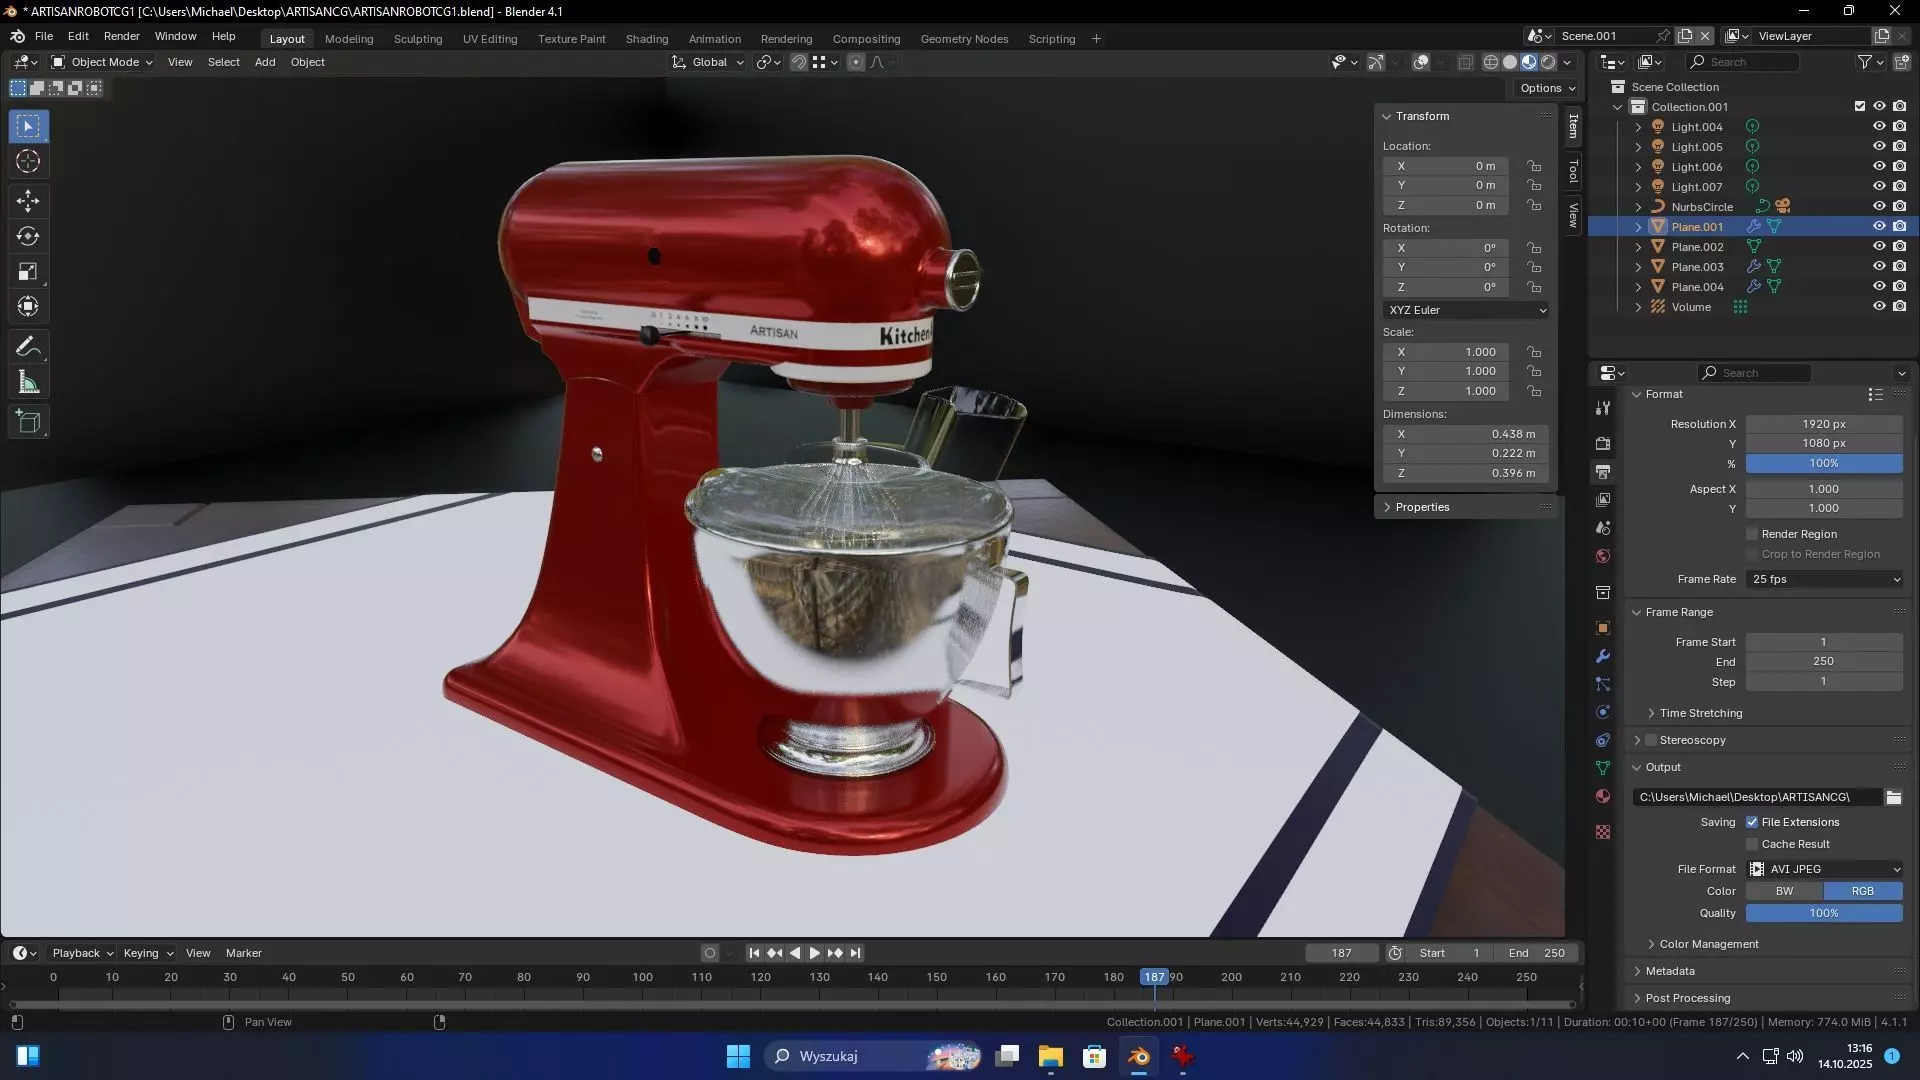Open the Tool properties tab

tap(1603, 408)
